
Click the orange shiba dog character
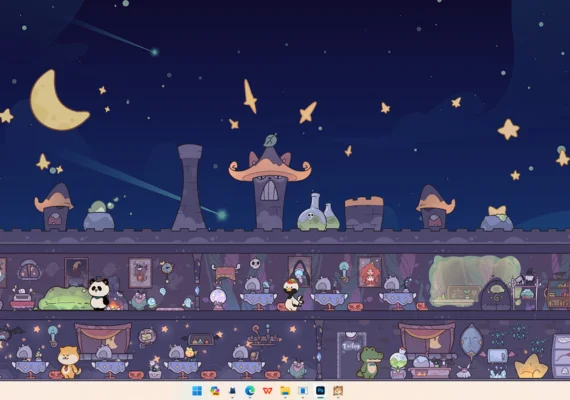click(69, 362)
